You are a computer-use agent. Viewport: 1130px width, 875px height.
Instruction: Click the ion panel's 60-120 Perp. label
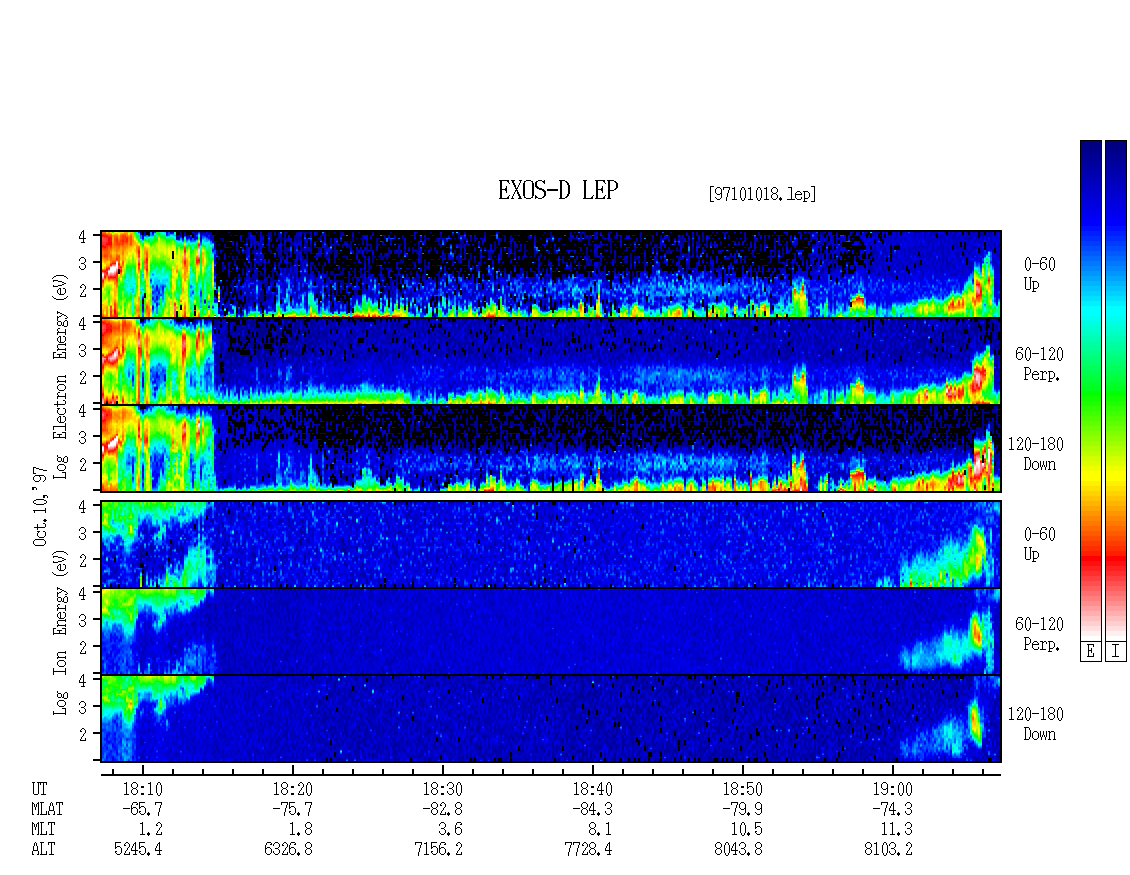(1039, 634)
